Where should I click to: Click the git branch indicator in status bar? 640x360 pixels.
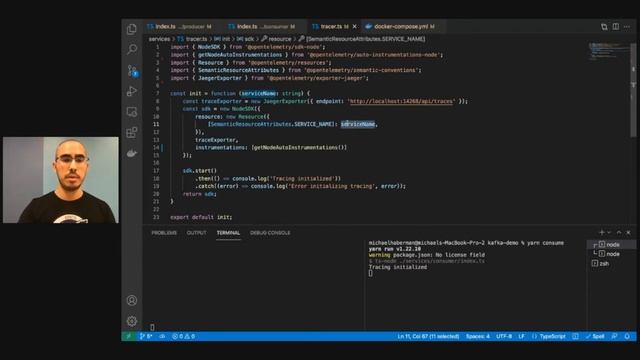tap(146, 336)
